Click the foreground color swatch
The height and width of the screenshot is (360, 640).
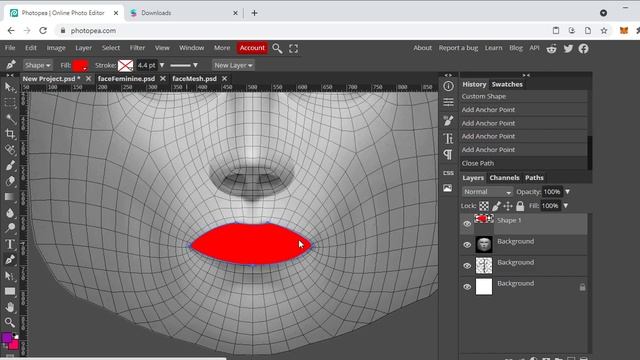point(7,338)
